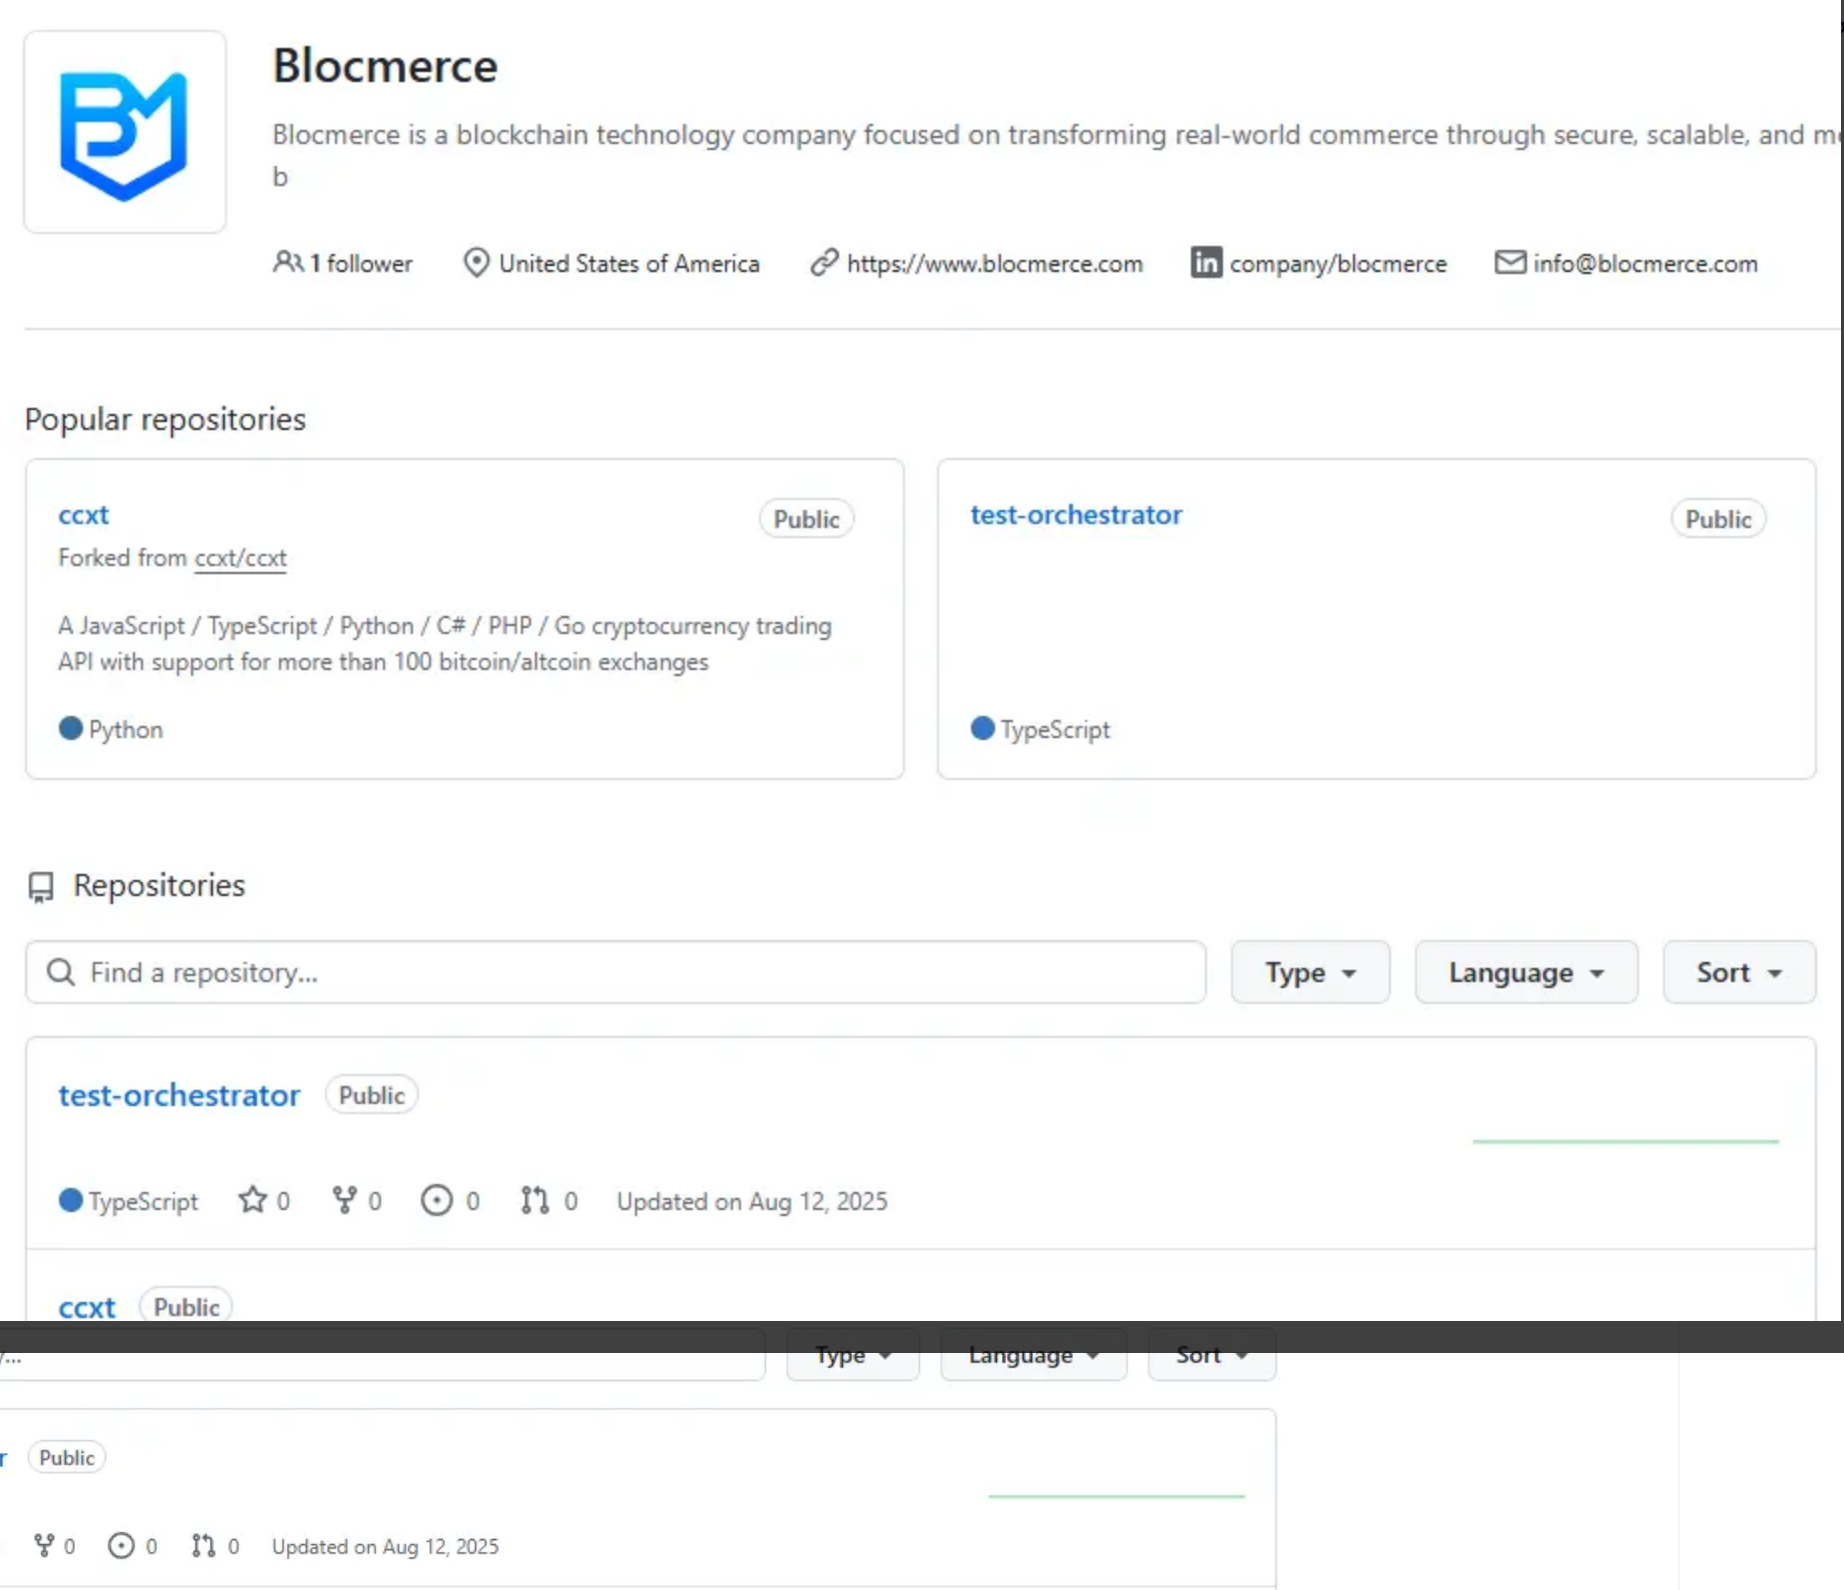The image size is (1844, 1590).
Task: Open test-orchestrator in repositories list
Action: pos(179,1095)
